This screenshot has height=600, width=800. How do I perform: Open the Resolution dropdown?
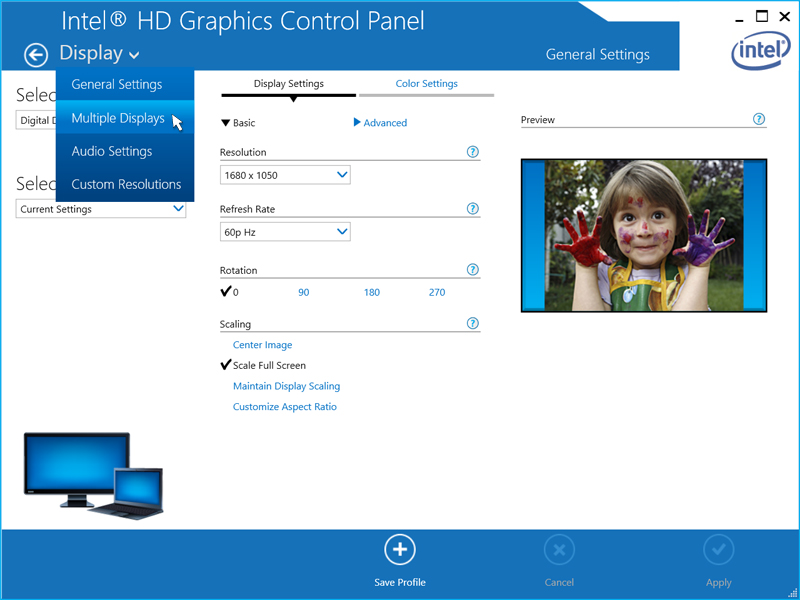285,175
